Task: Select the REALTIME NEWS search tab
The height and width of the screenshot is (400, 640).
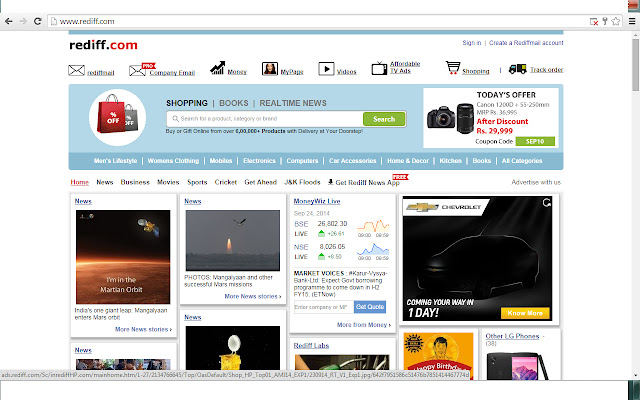Action: pyautogui.click(x=293, y=103)
